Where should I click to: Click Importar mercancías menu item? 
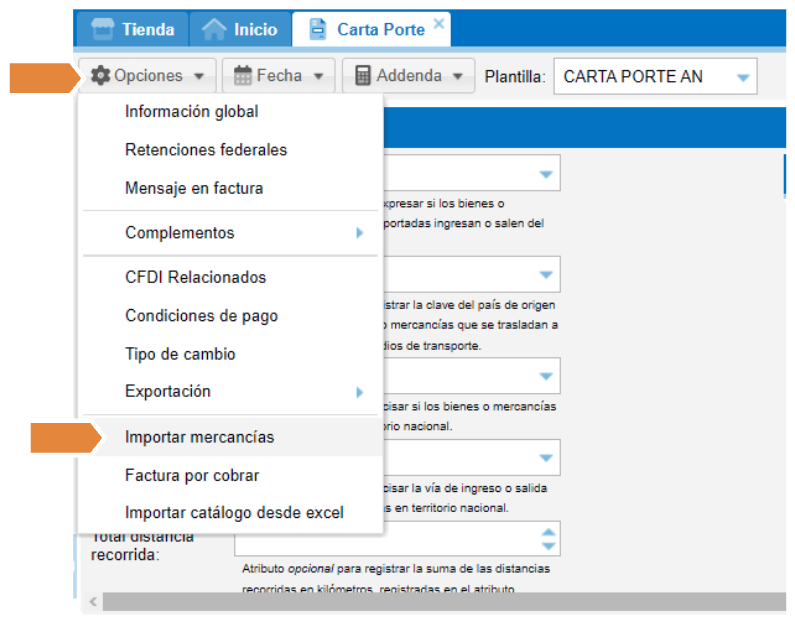(x=199, y=437)
